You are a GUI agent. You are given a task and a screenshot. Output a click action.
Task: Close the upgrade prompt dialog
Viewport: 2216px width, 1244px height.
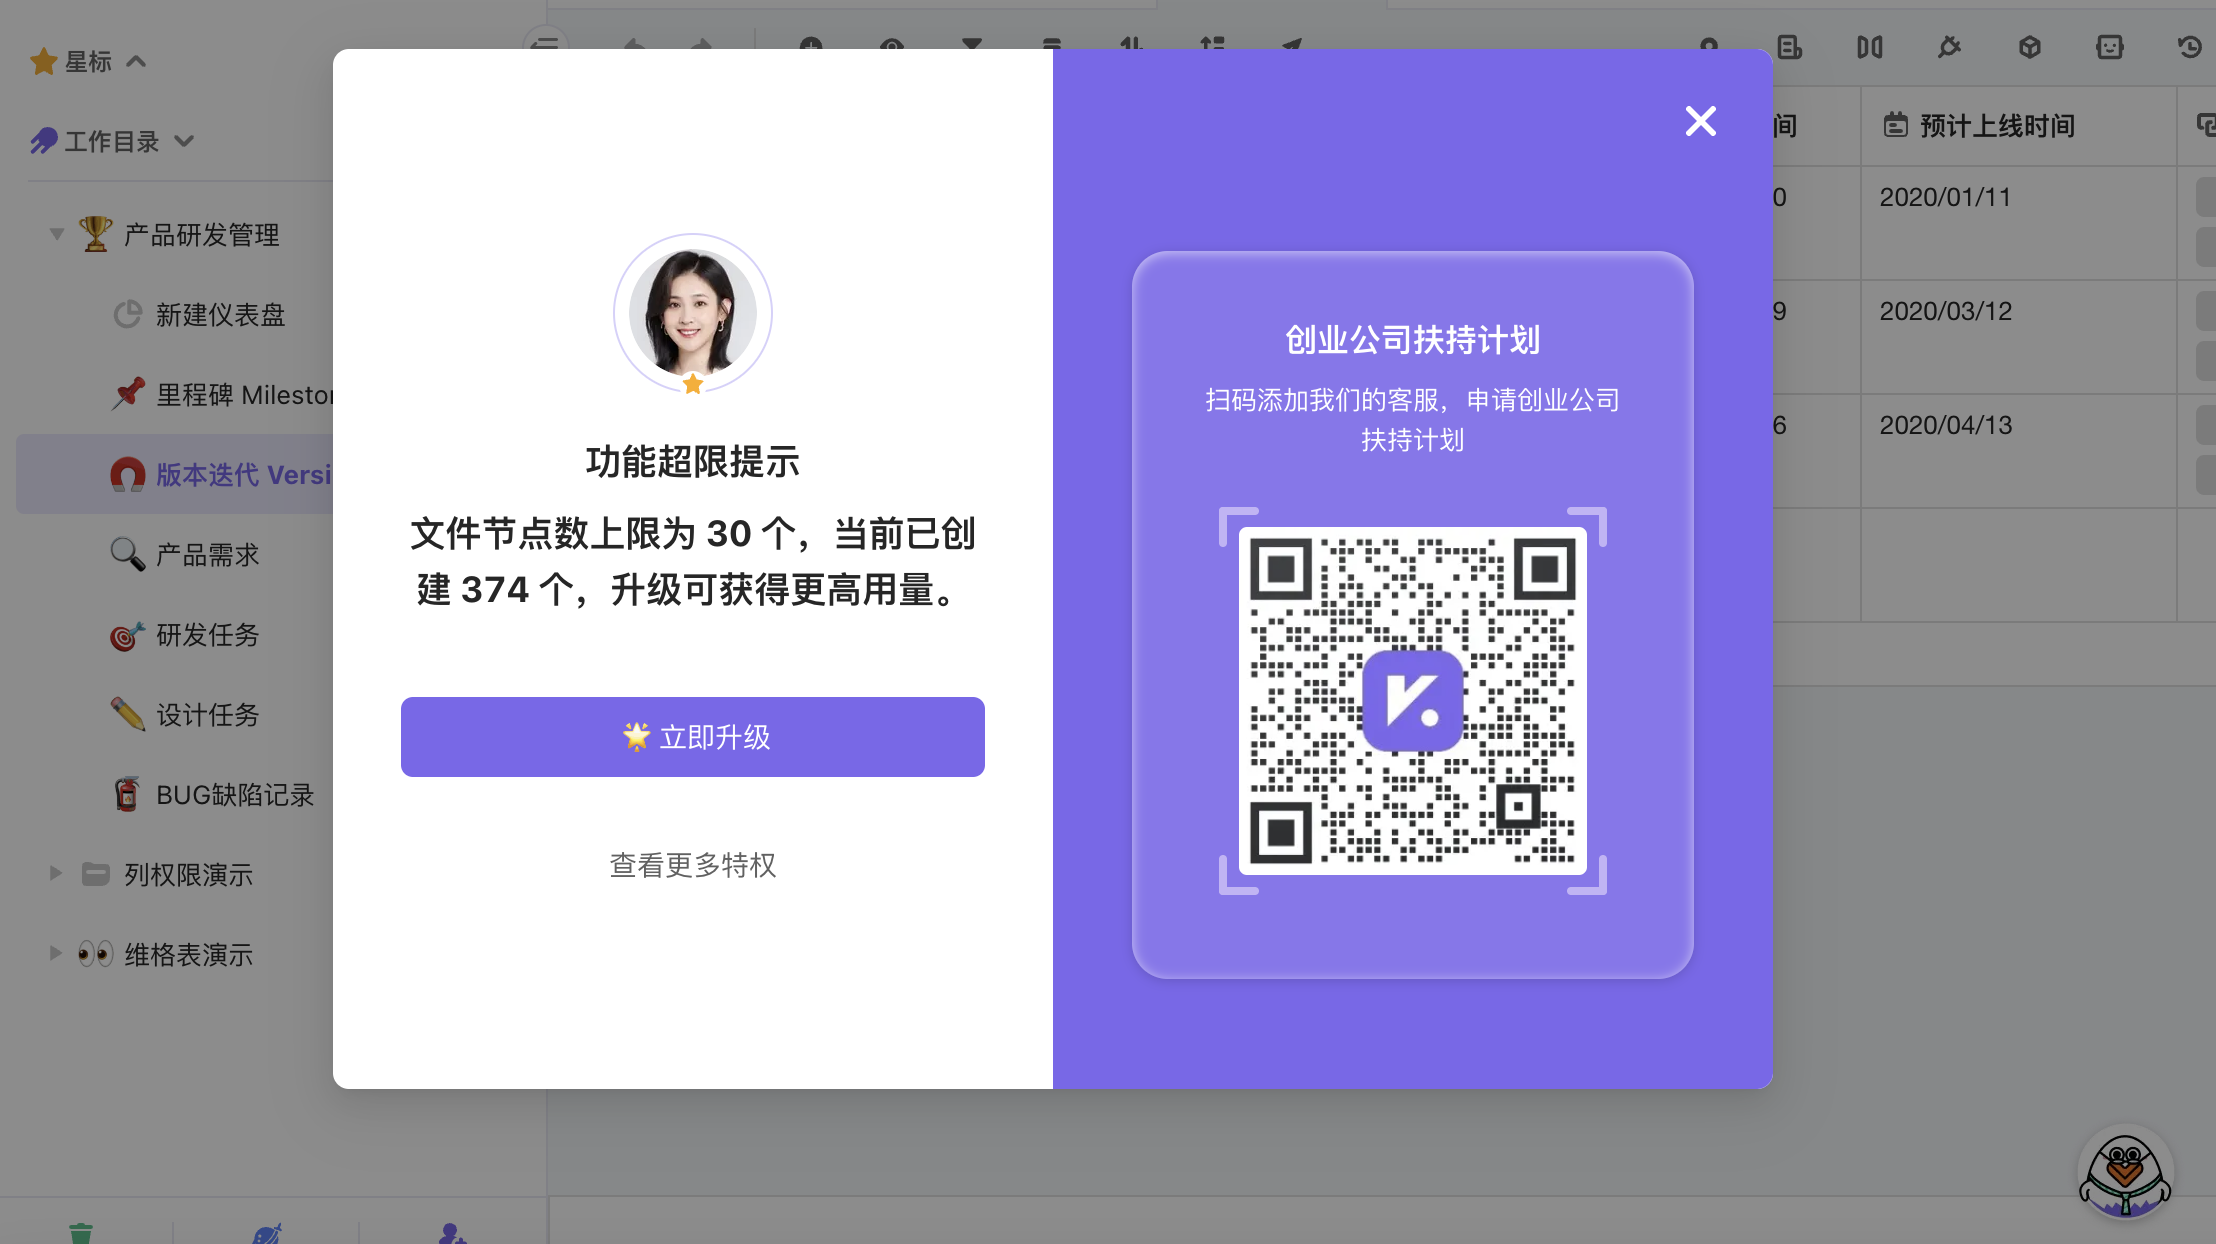click(x=1700, y=121)
